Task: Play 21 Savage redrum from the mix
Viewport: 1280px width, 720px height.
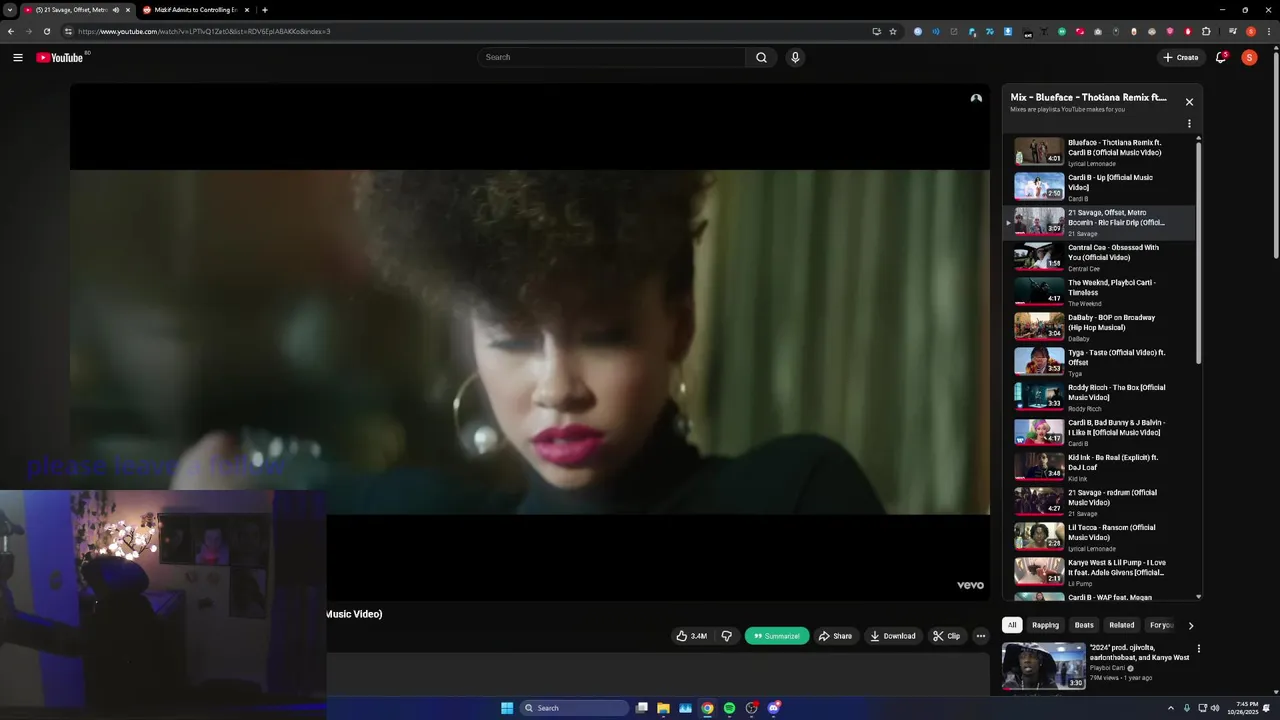Action: [1100, 502]
